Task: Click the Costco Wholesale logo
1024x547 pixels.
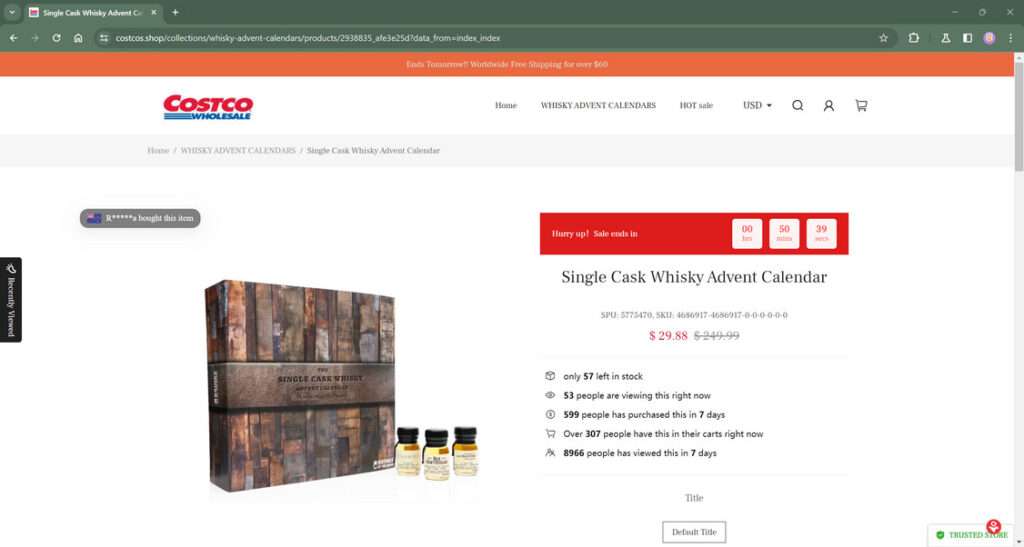Action: pos(208,108)
